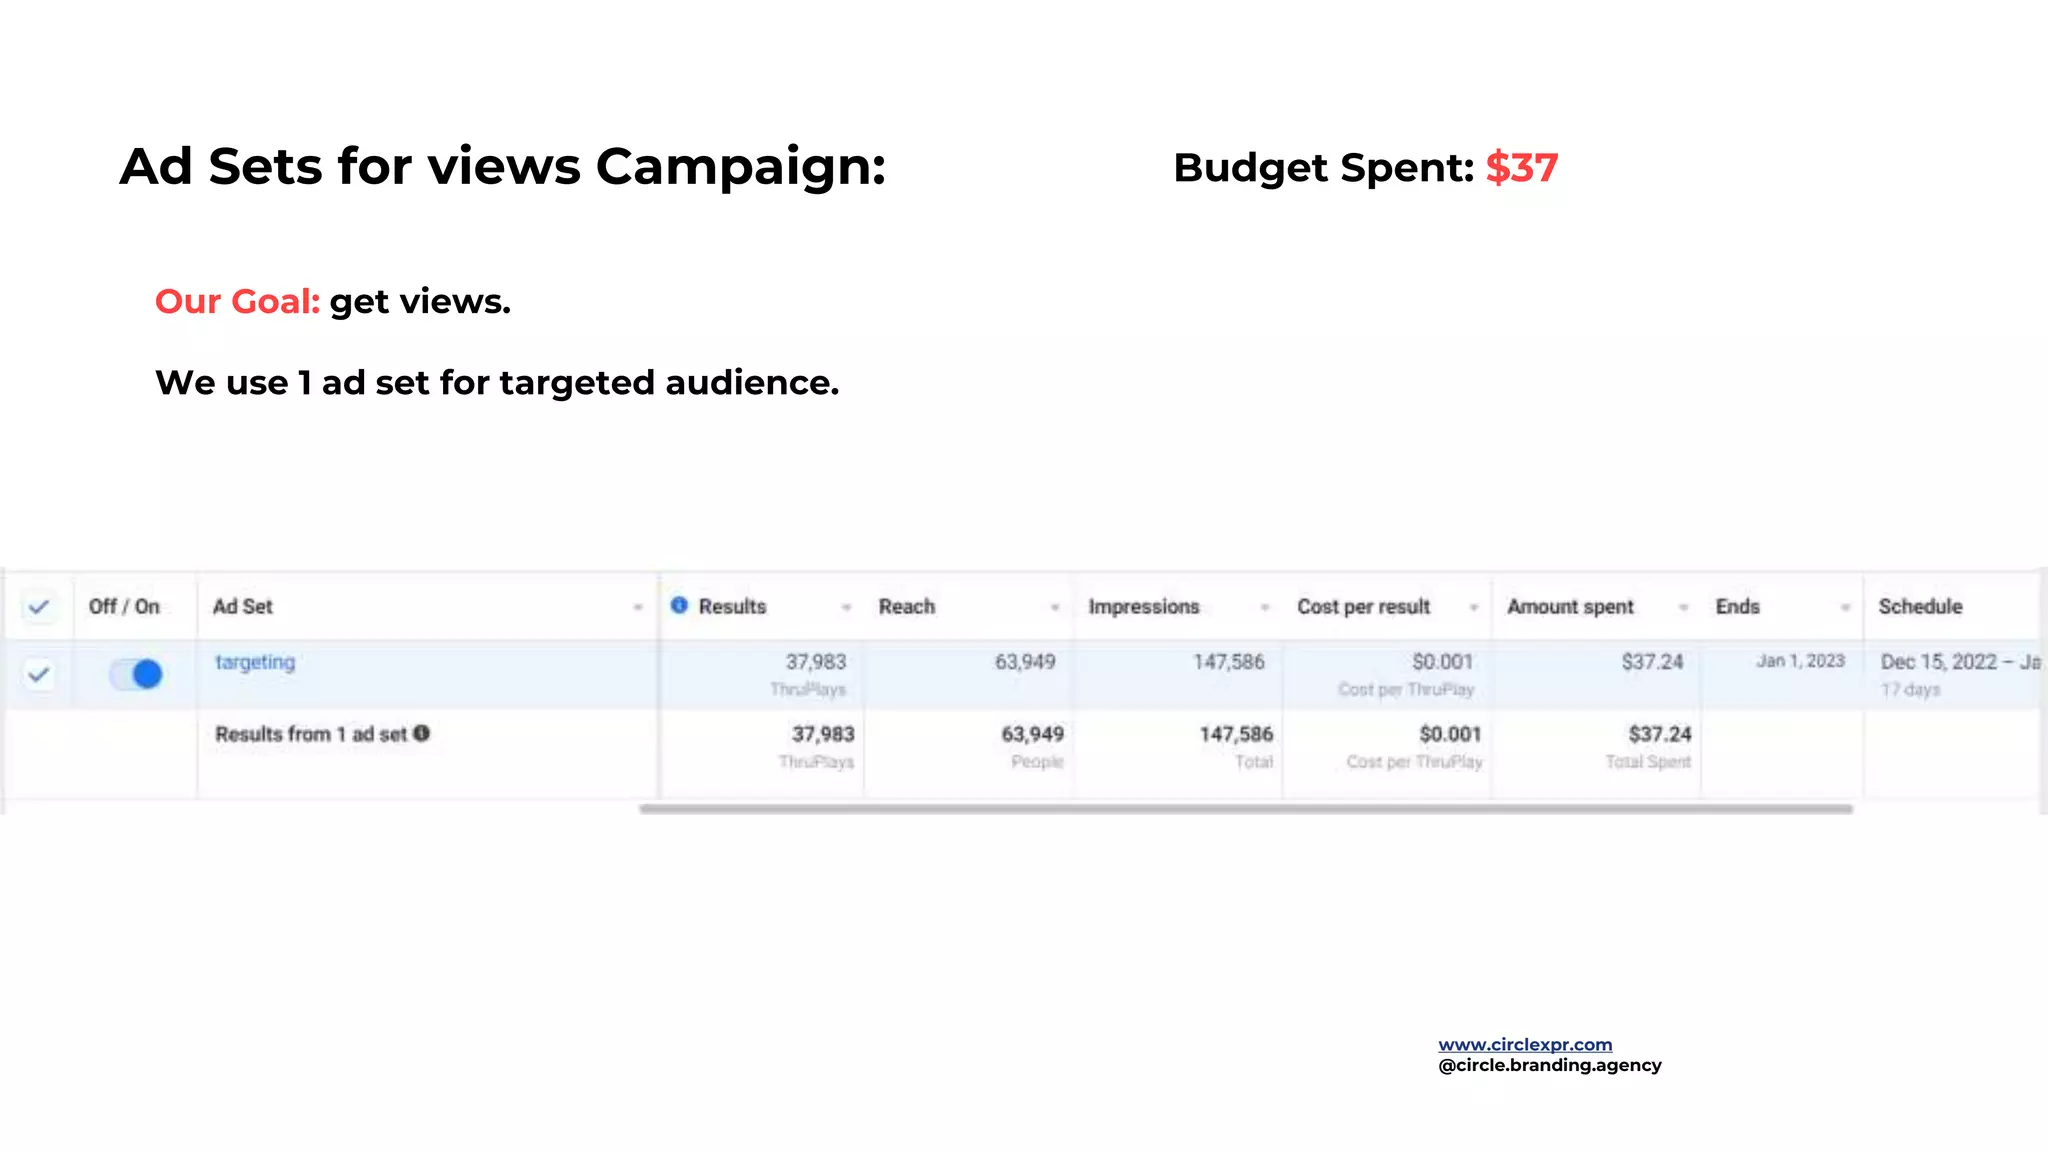Screen dimensions: 2048x1152
Task: Open the Ad Set column dropdown arrow
Action: [637, 607]
